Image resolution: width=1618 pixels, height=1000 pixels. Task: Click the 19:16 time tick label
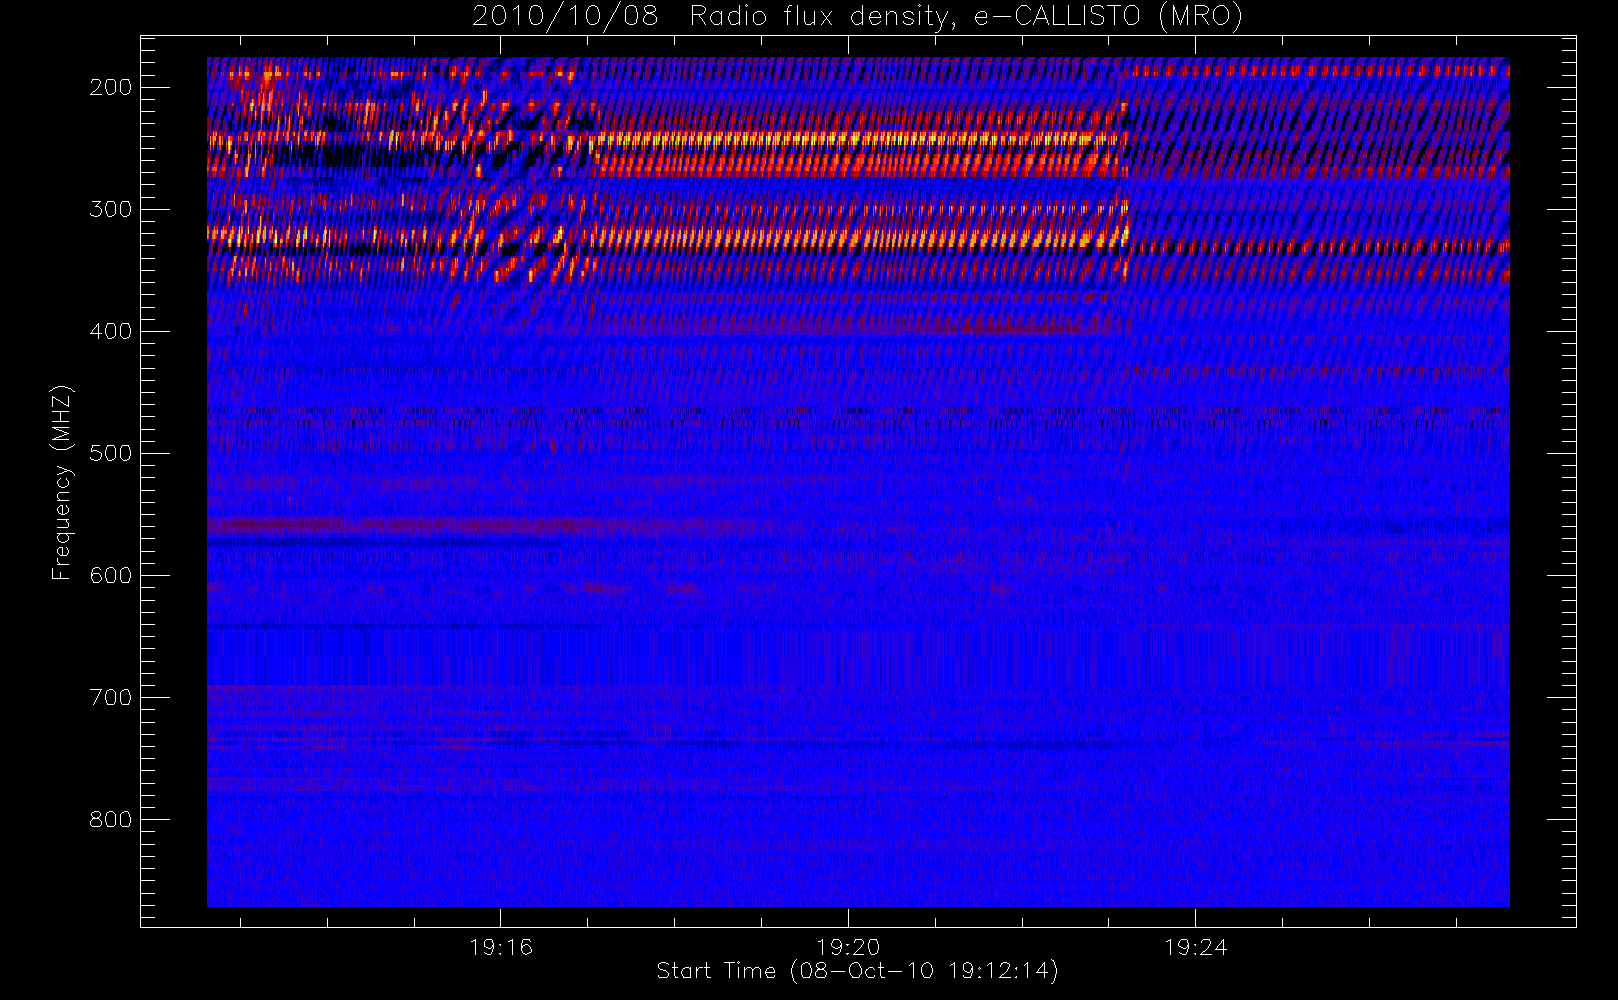coord(501,947)
